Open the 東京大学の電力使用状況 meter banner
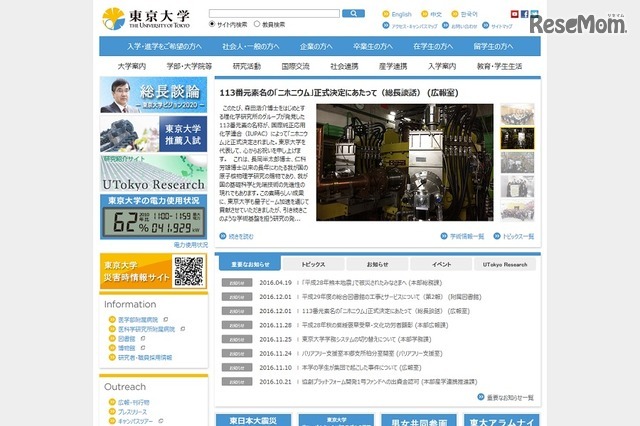The image size is (640, 426). pos(153,217)
